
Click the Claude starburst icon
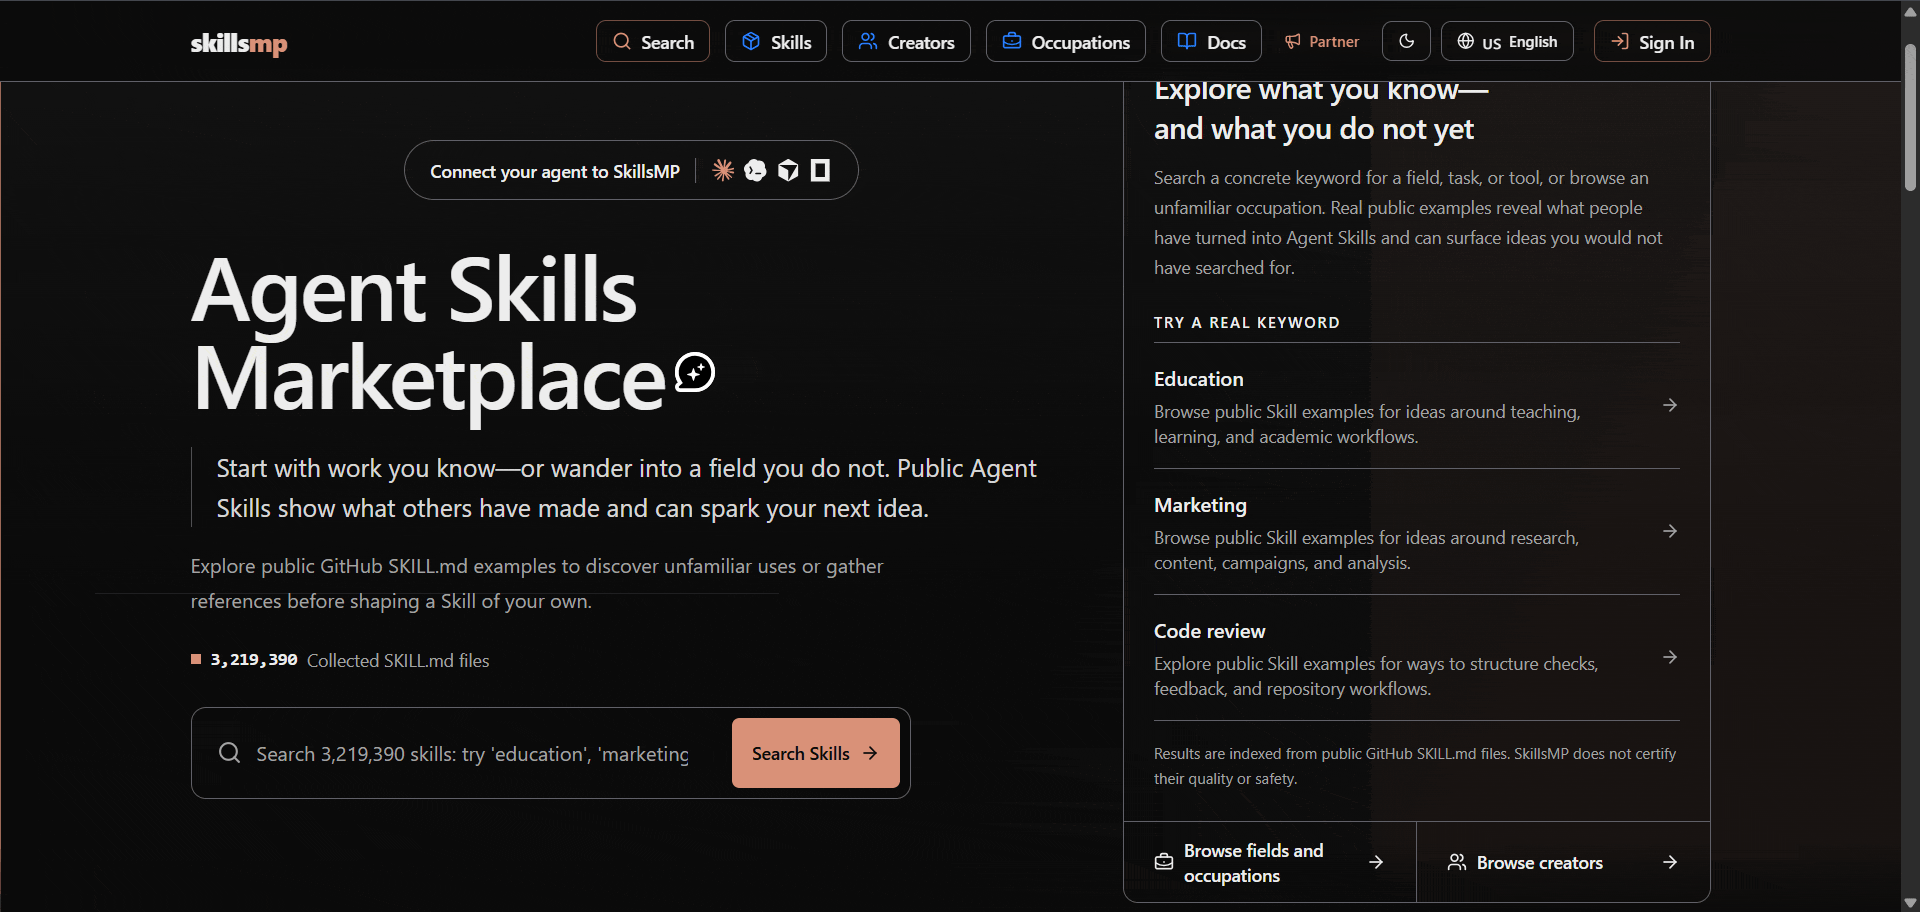723,170
